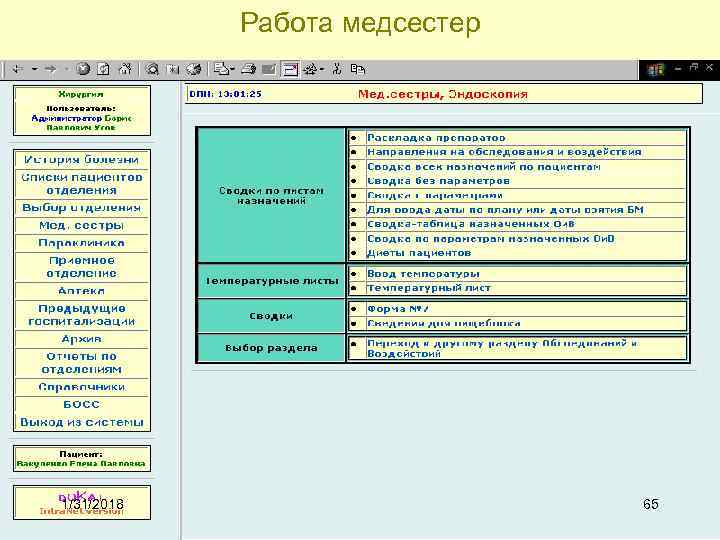Open Сведения для пищеблока link
The image size is (720, 540).
[443, 323]
